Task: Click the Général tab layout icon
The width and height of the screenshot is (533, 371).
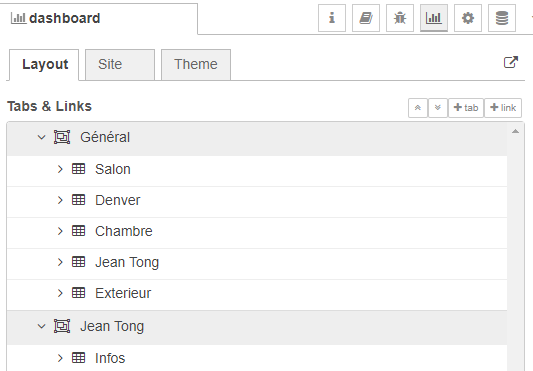Action: 62,137
